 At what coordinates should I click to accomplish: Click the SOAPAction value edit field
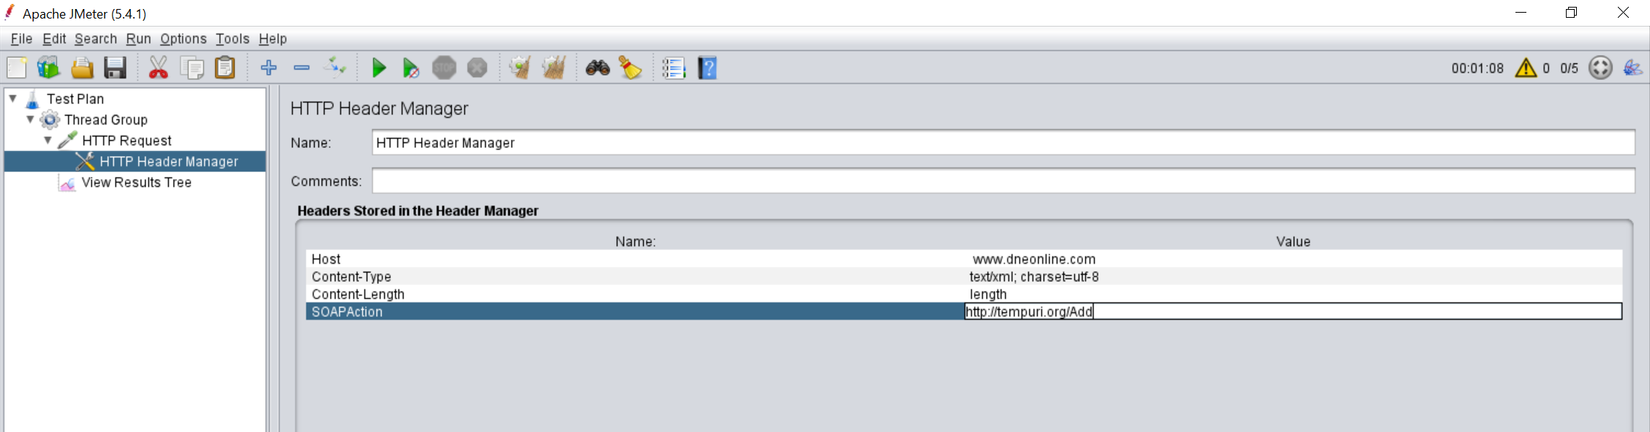pyautogui.click(x=1293, y=312)
